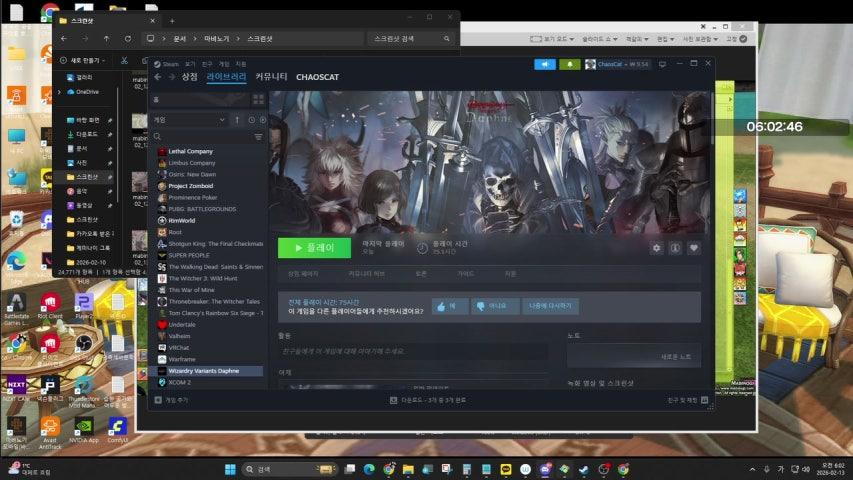Select Project Zomboid in the game list
Viewport: 853px width, 480px height.
point(192,186)
